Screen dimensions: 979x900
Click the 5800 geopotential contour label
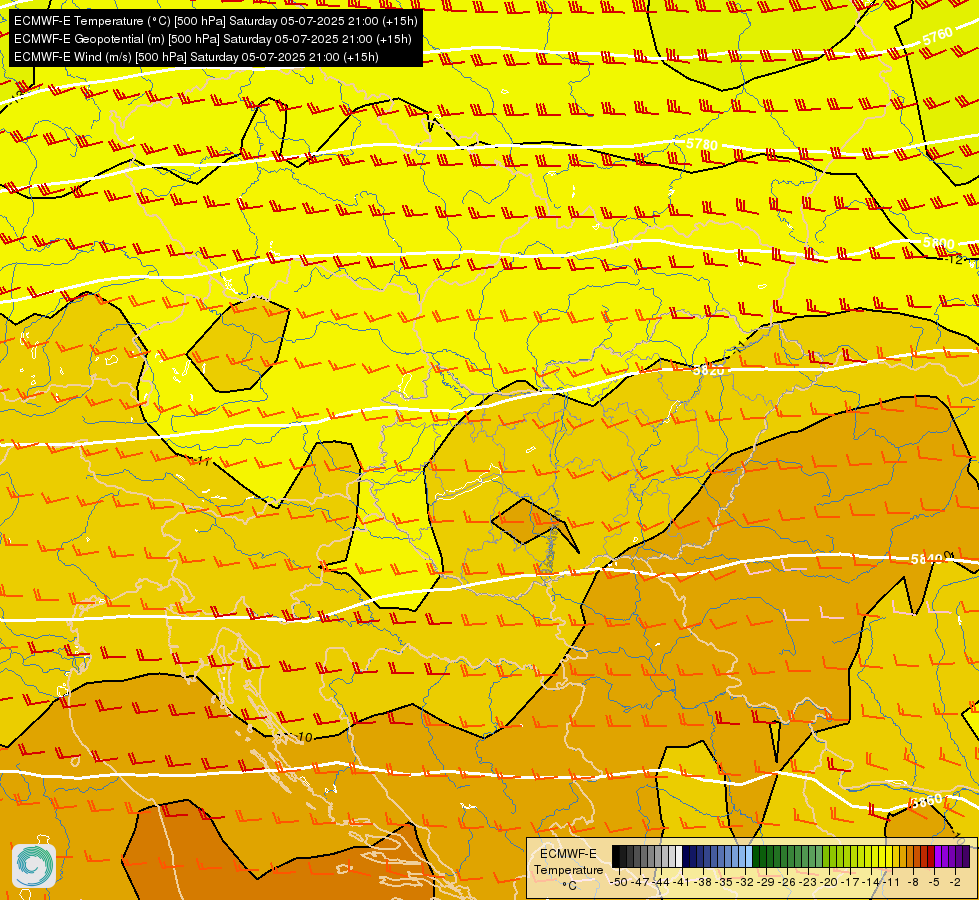tap(939, 243)
